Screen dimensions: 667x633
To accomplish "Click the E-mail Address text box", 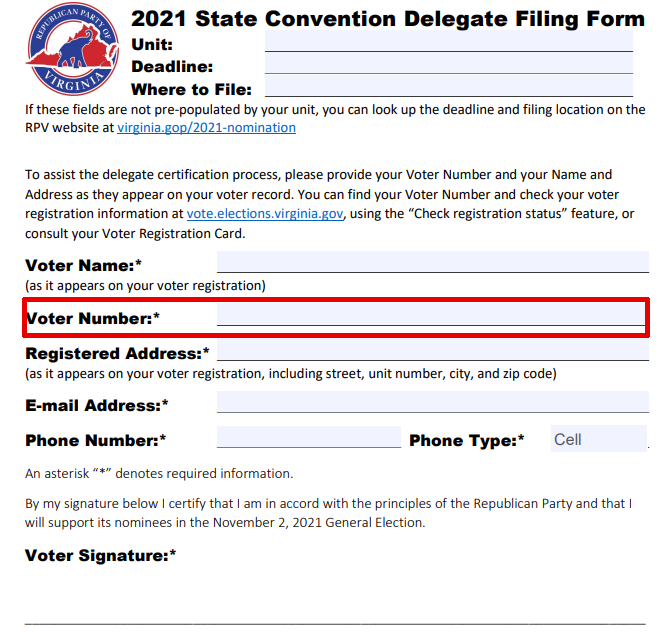I will point(432,403).
